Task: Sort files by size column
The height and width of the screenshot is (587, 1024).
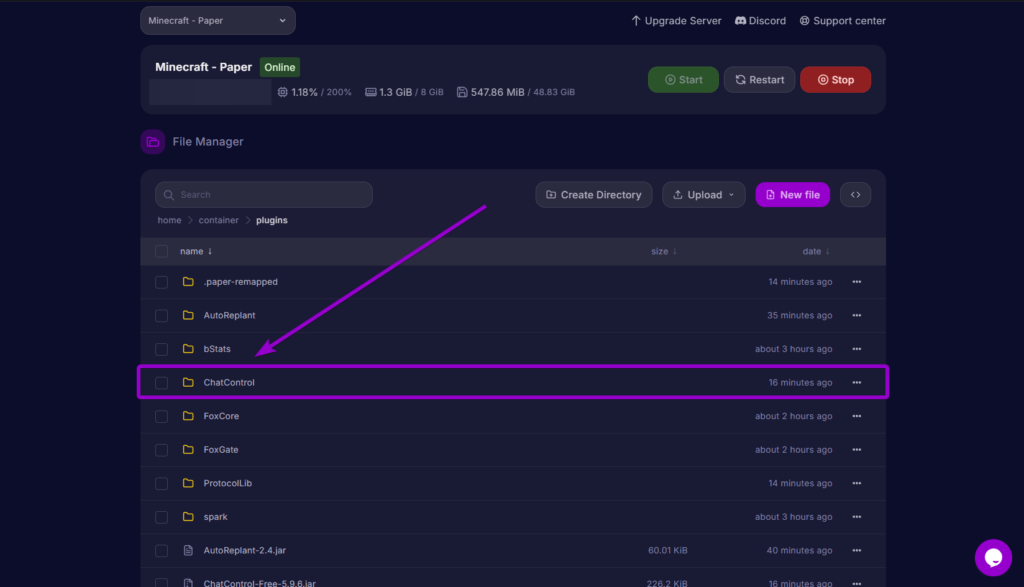Action: pyautogui.click(x=663, y=251)
